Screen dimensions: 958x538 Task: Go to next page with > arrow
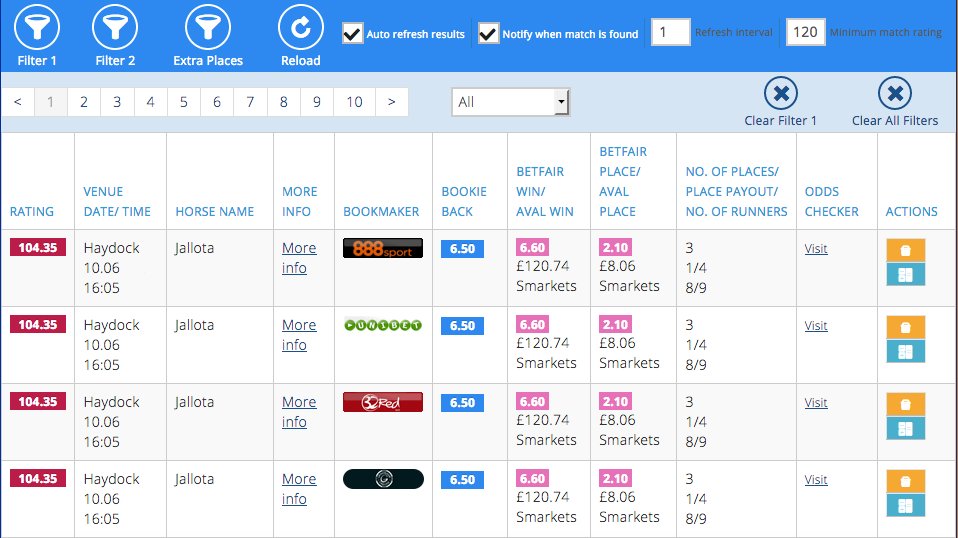391,102
